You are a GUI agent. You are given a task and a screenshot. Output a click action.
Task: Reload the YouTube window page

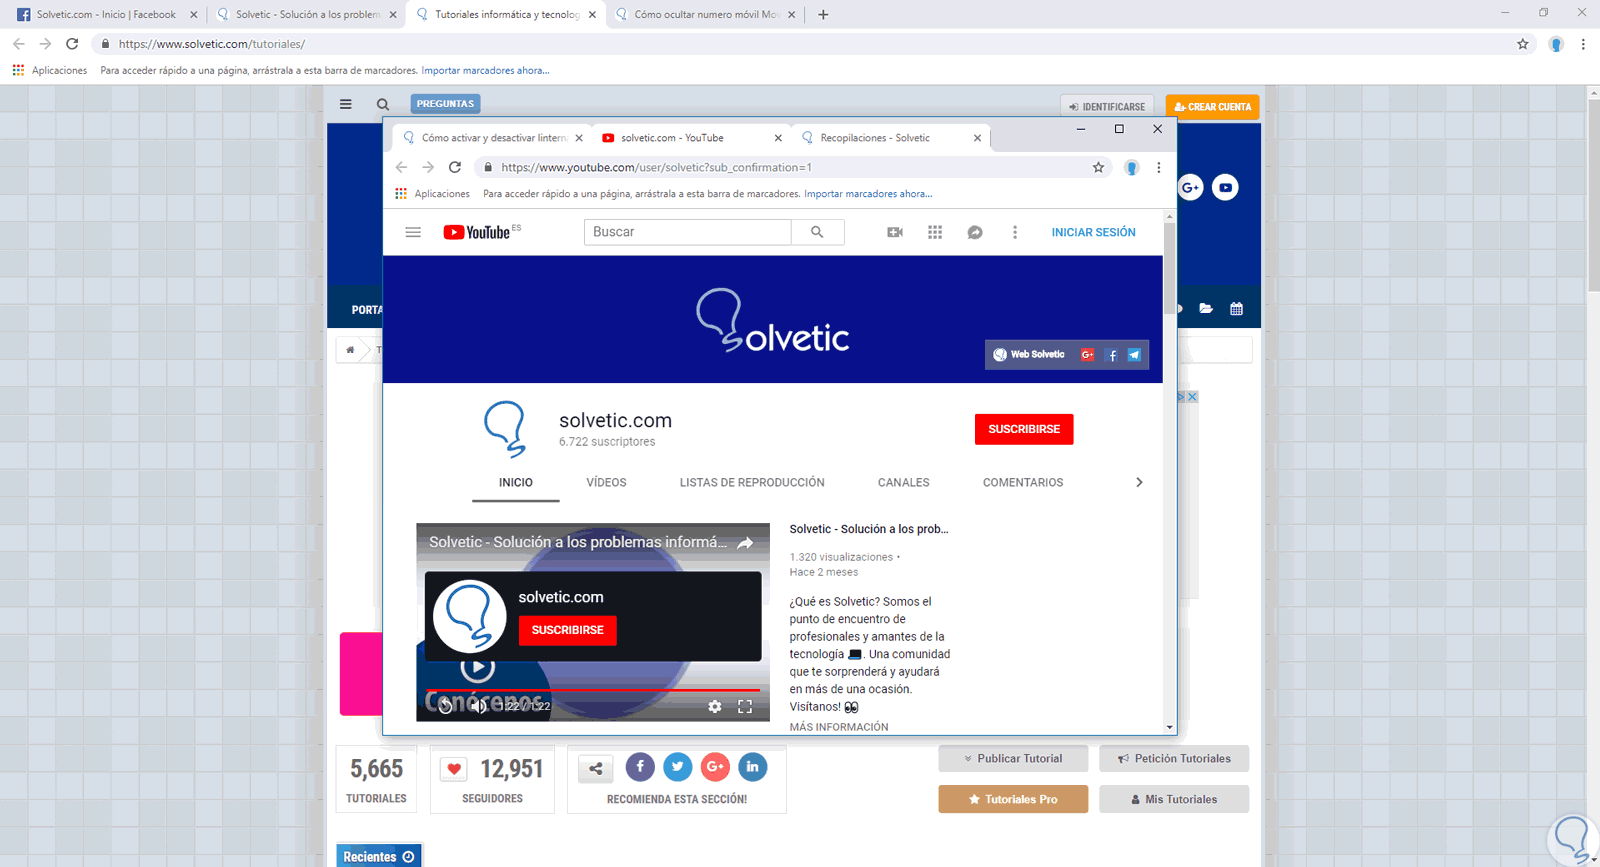coord(455,167)
